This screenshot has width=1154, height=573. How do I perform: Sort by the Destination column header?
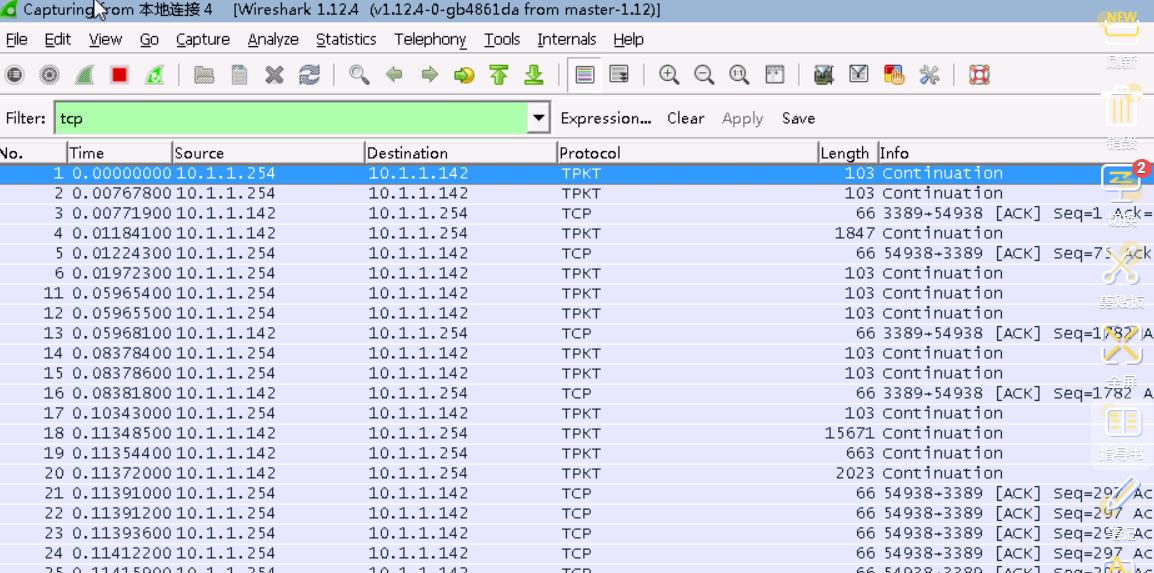[461, 153]
